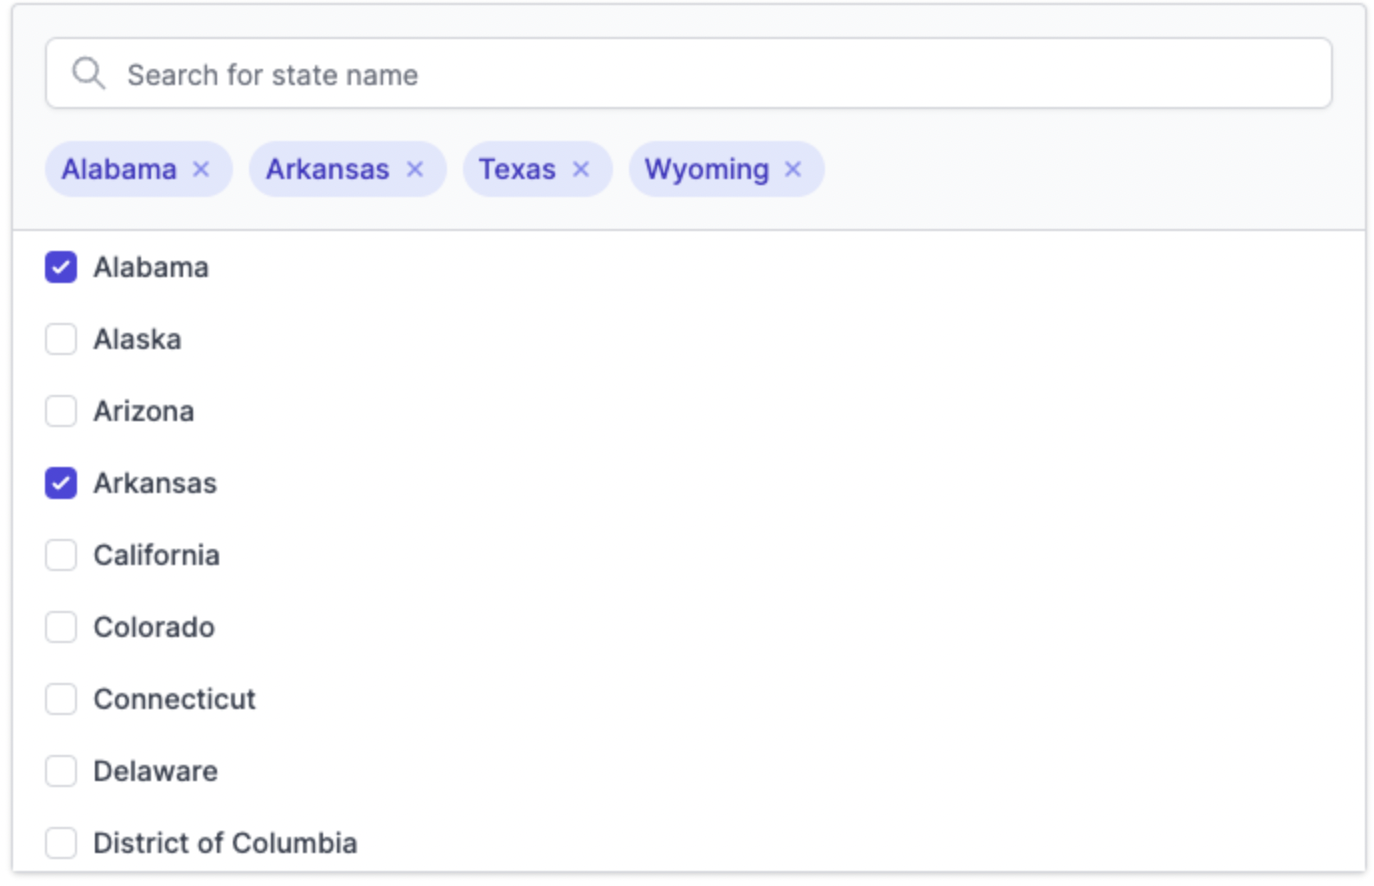
Task: Select the Delaware list label
Action: pyautogui.click(x=156, y=771)
